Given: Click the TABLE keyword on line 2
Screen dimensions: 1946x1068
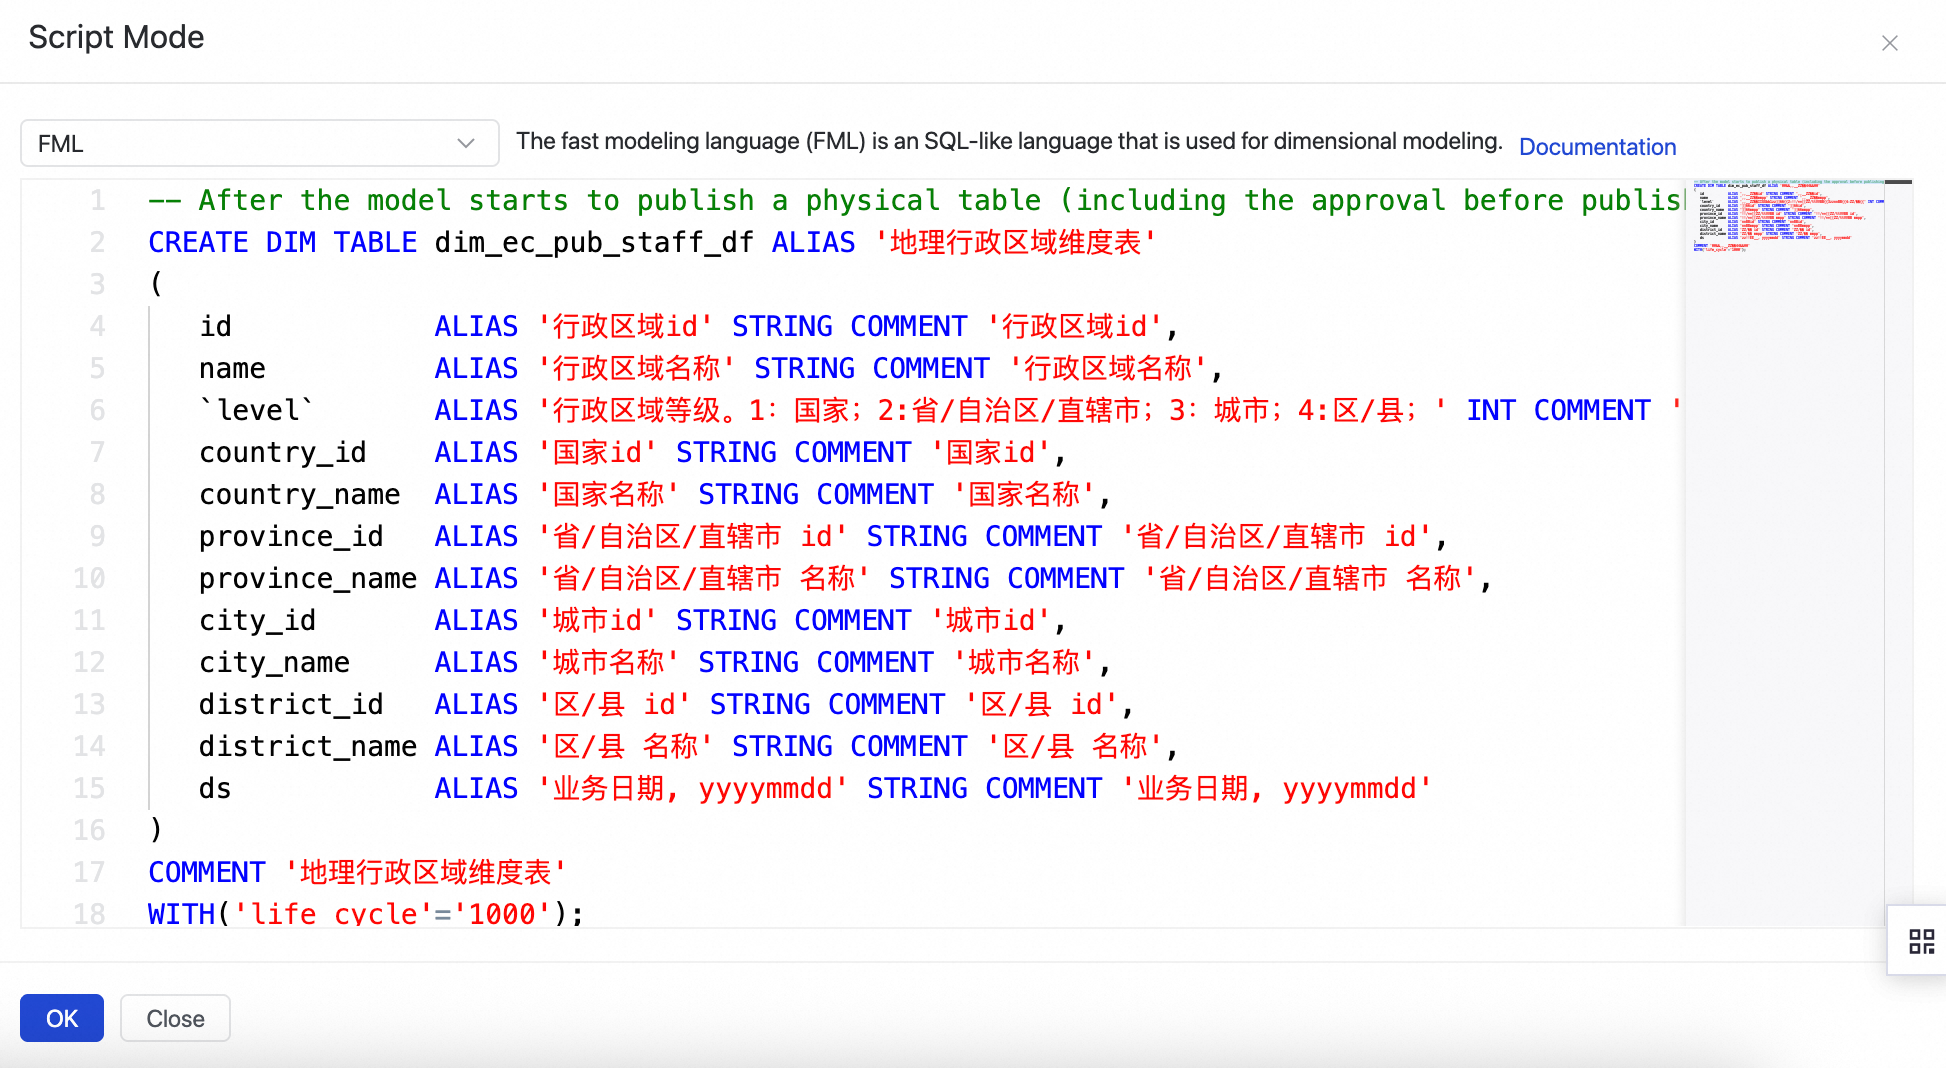Looking at the screenshot, I should 375,242.
